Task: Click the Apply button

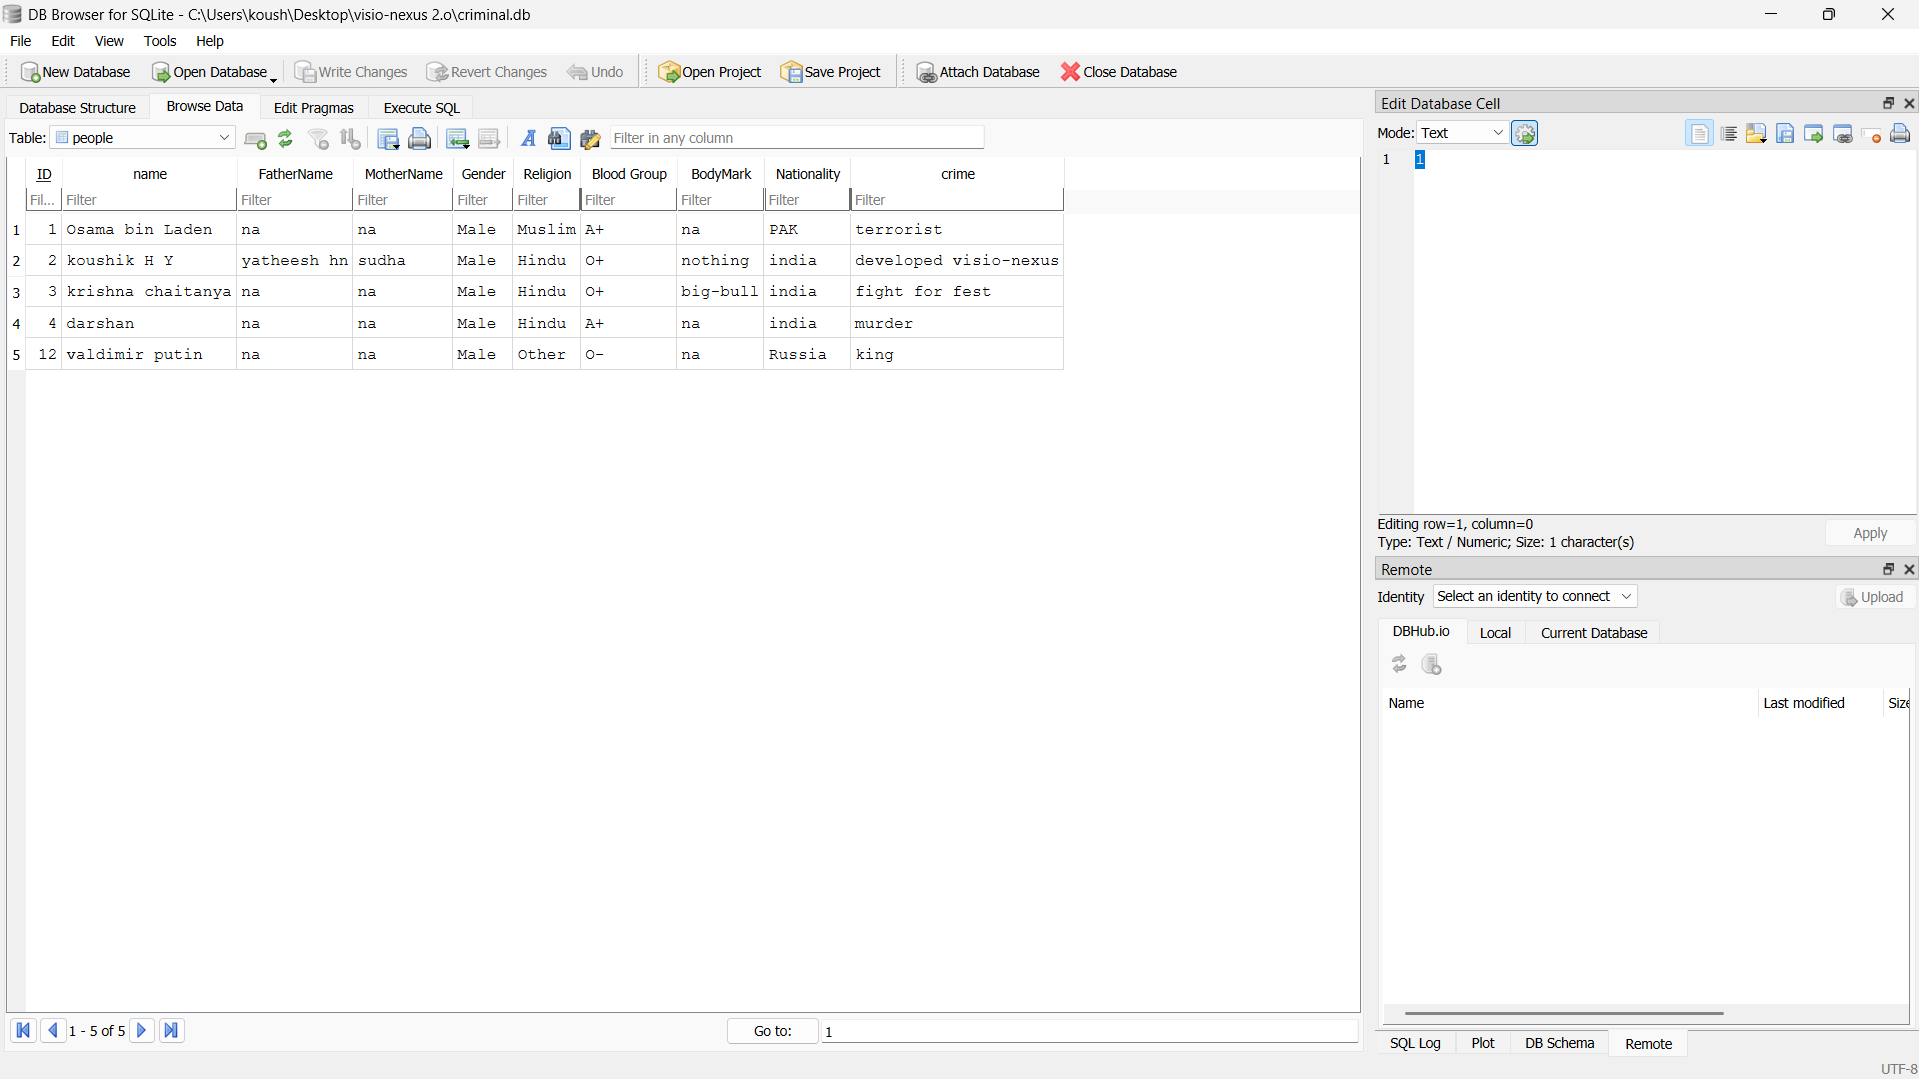Action: (1870, 533)
